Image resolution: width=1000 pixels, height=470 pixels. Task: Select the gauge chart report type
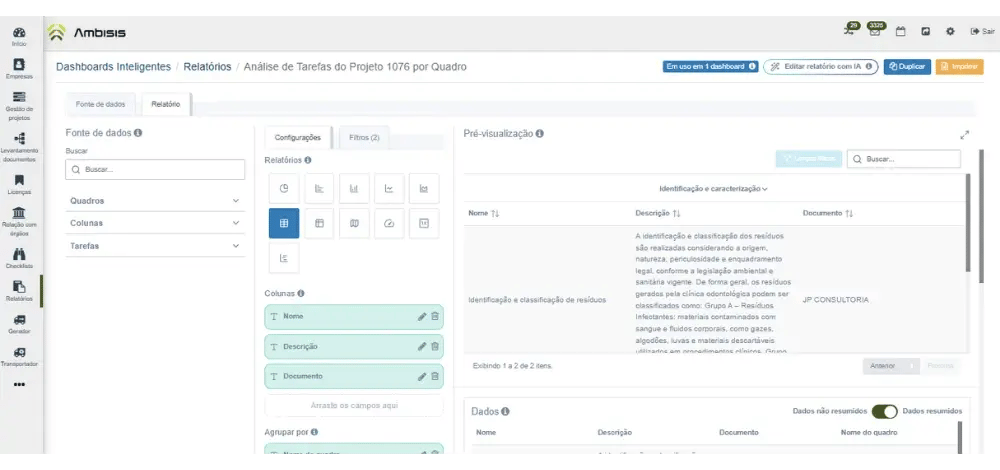click(x=389, y=223)
